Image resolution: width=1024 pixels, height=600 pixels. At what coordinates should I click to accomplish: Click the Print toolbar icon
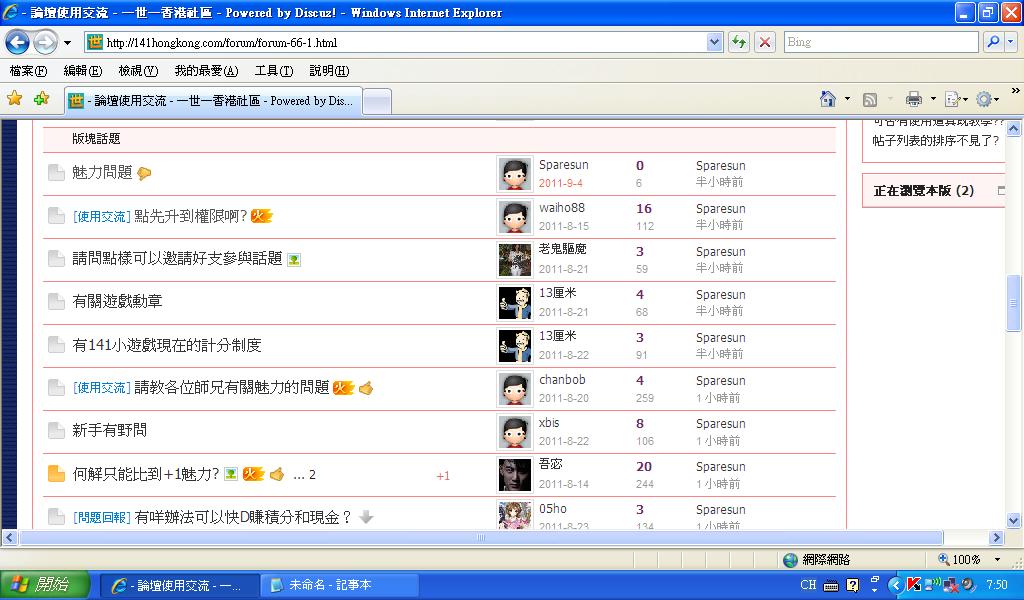pyautogui.click(x=913, y=99)
